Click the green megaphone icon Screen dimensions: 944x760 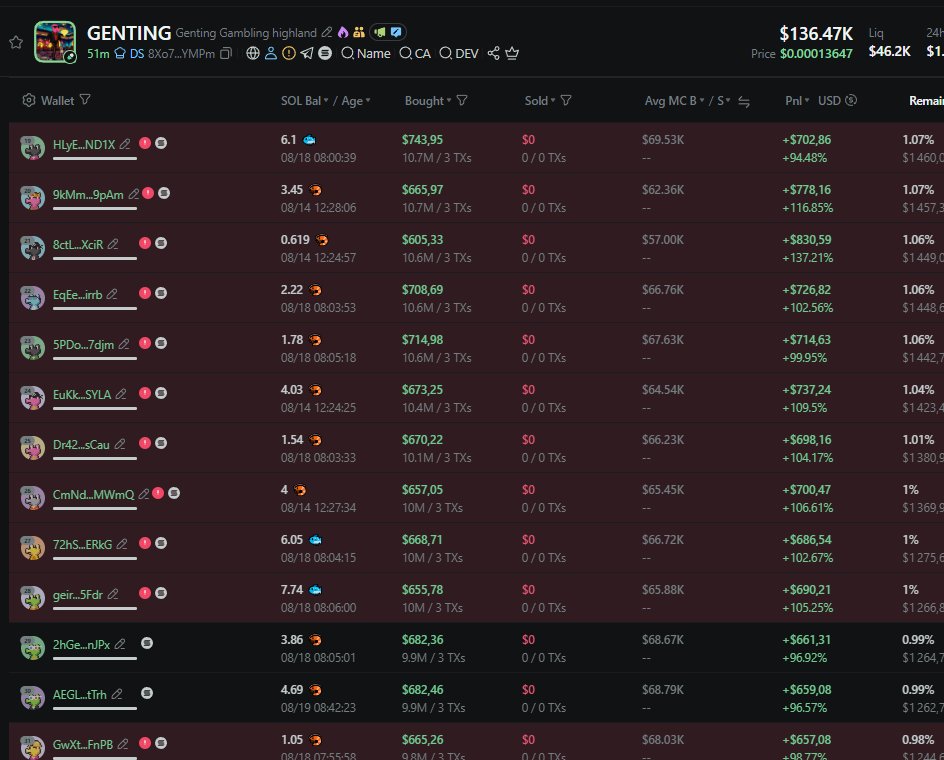click(x=380, y=32)
